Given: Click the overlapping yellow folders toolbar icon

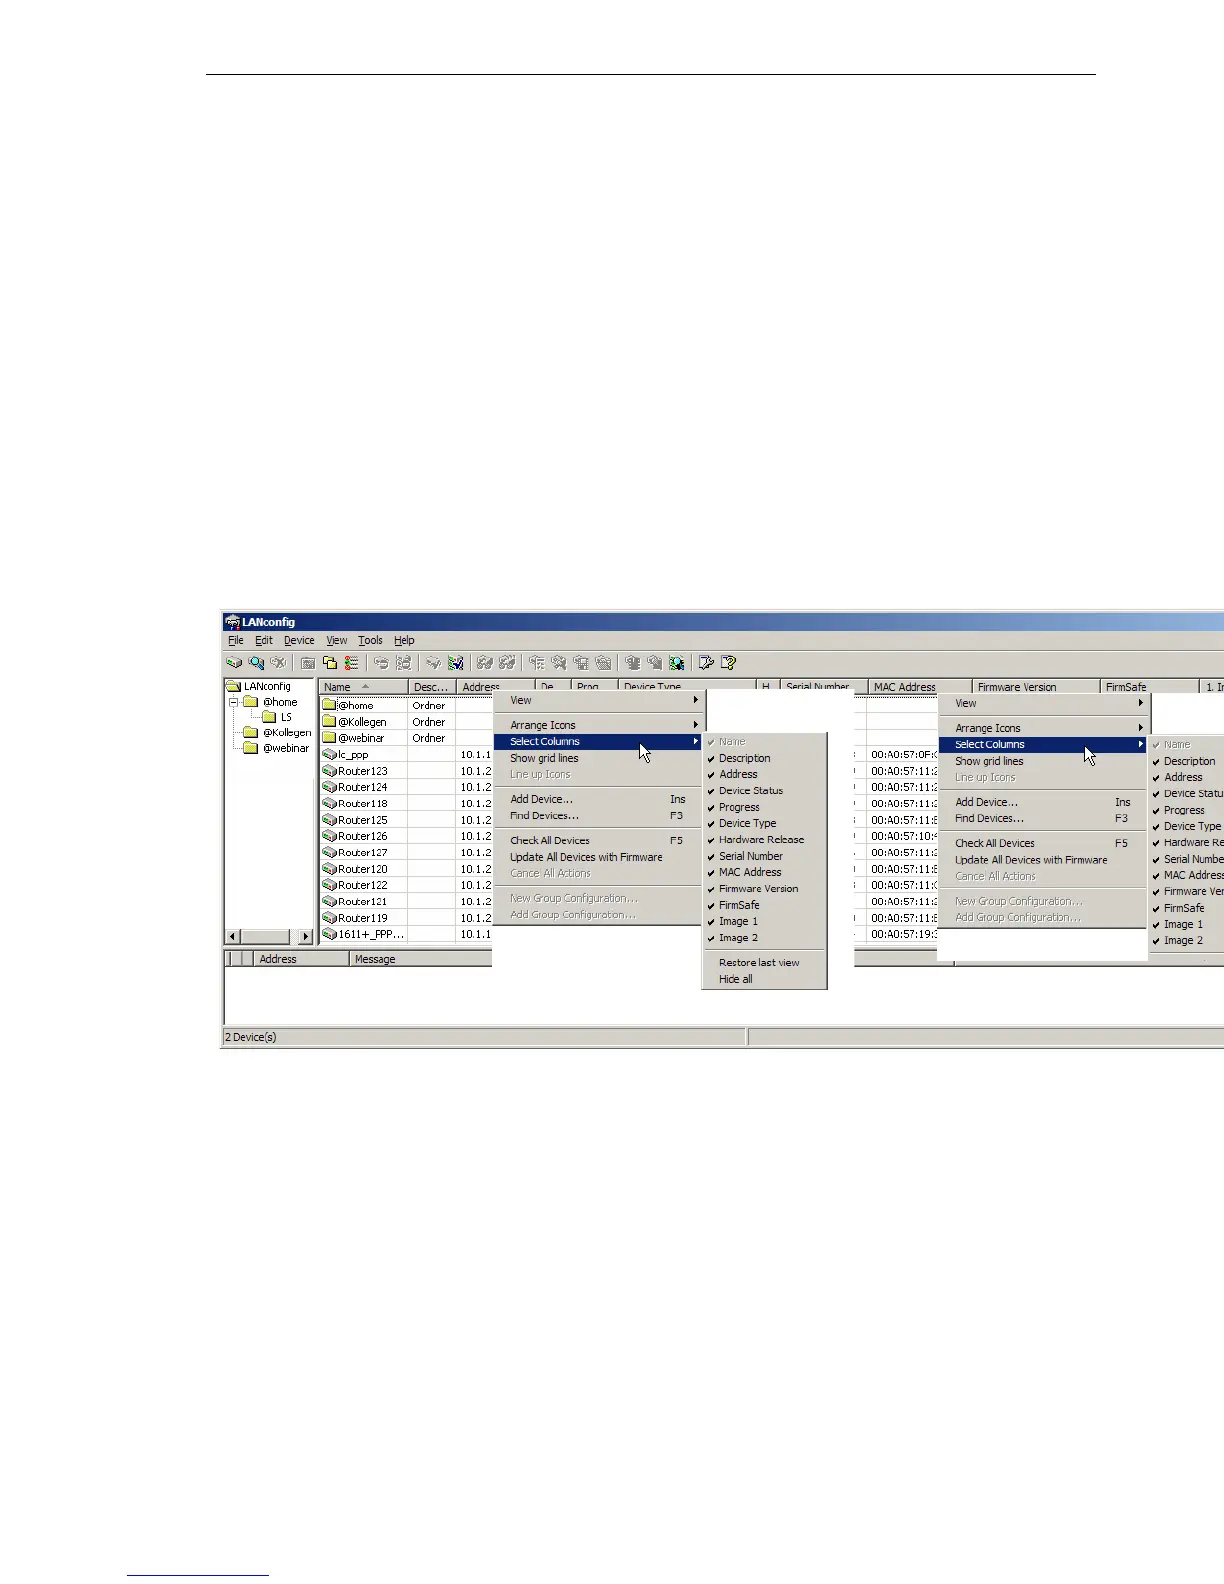Looking at the screenshot, I should click(330, 662).
